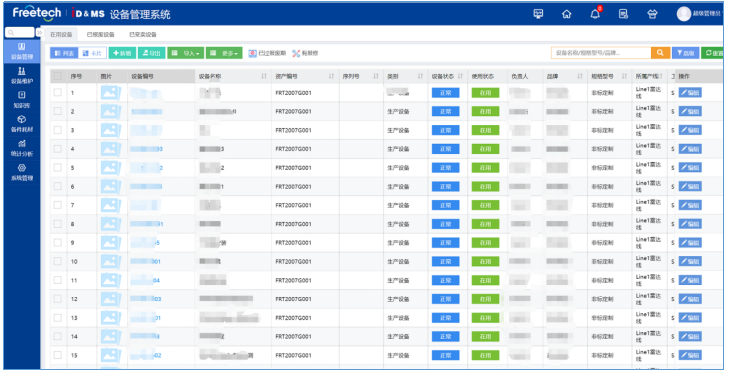Click the 在用 usage badge in row 13
The width and height of the screenshot is (732, 376).
coord(486,318)
